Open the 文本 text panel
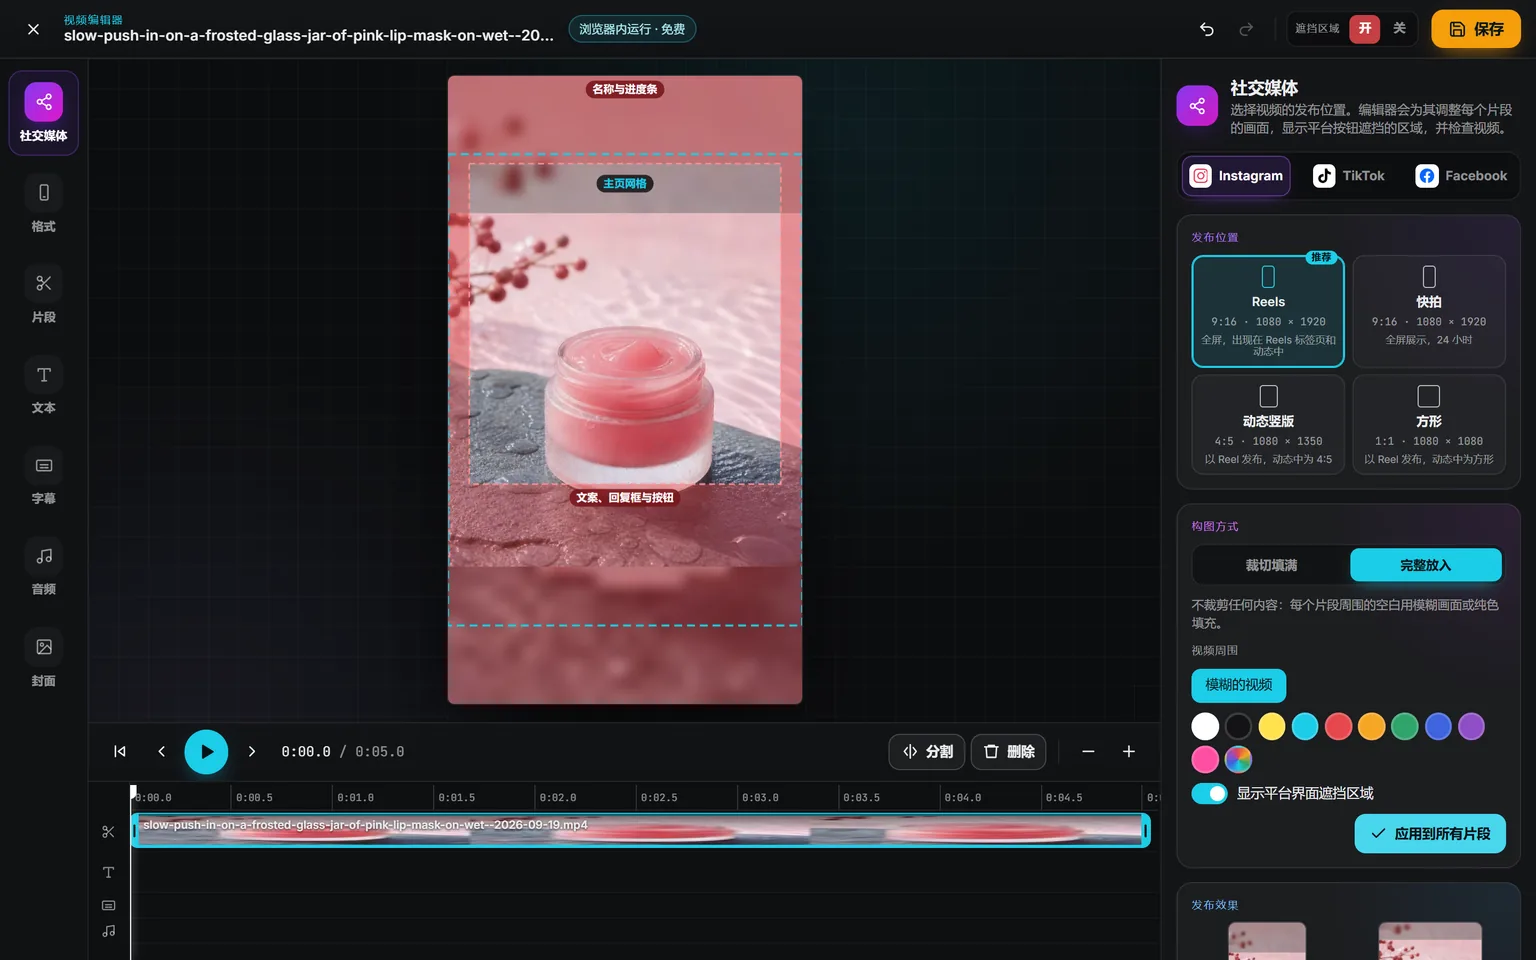Viewport: 1536px width, 960px height. coord(44,387)
